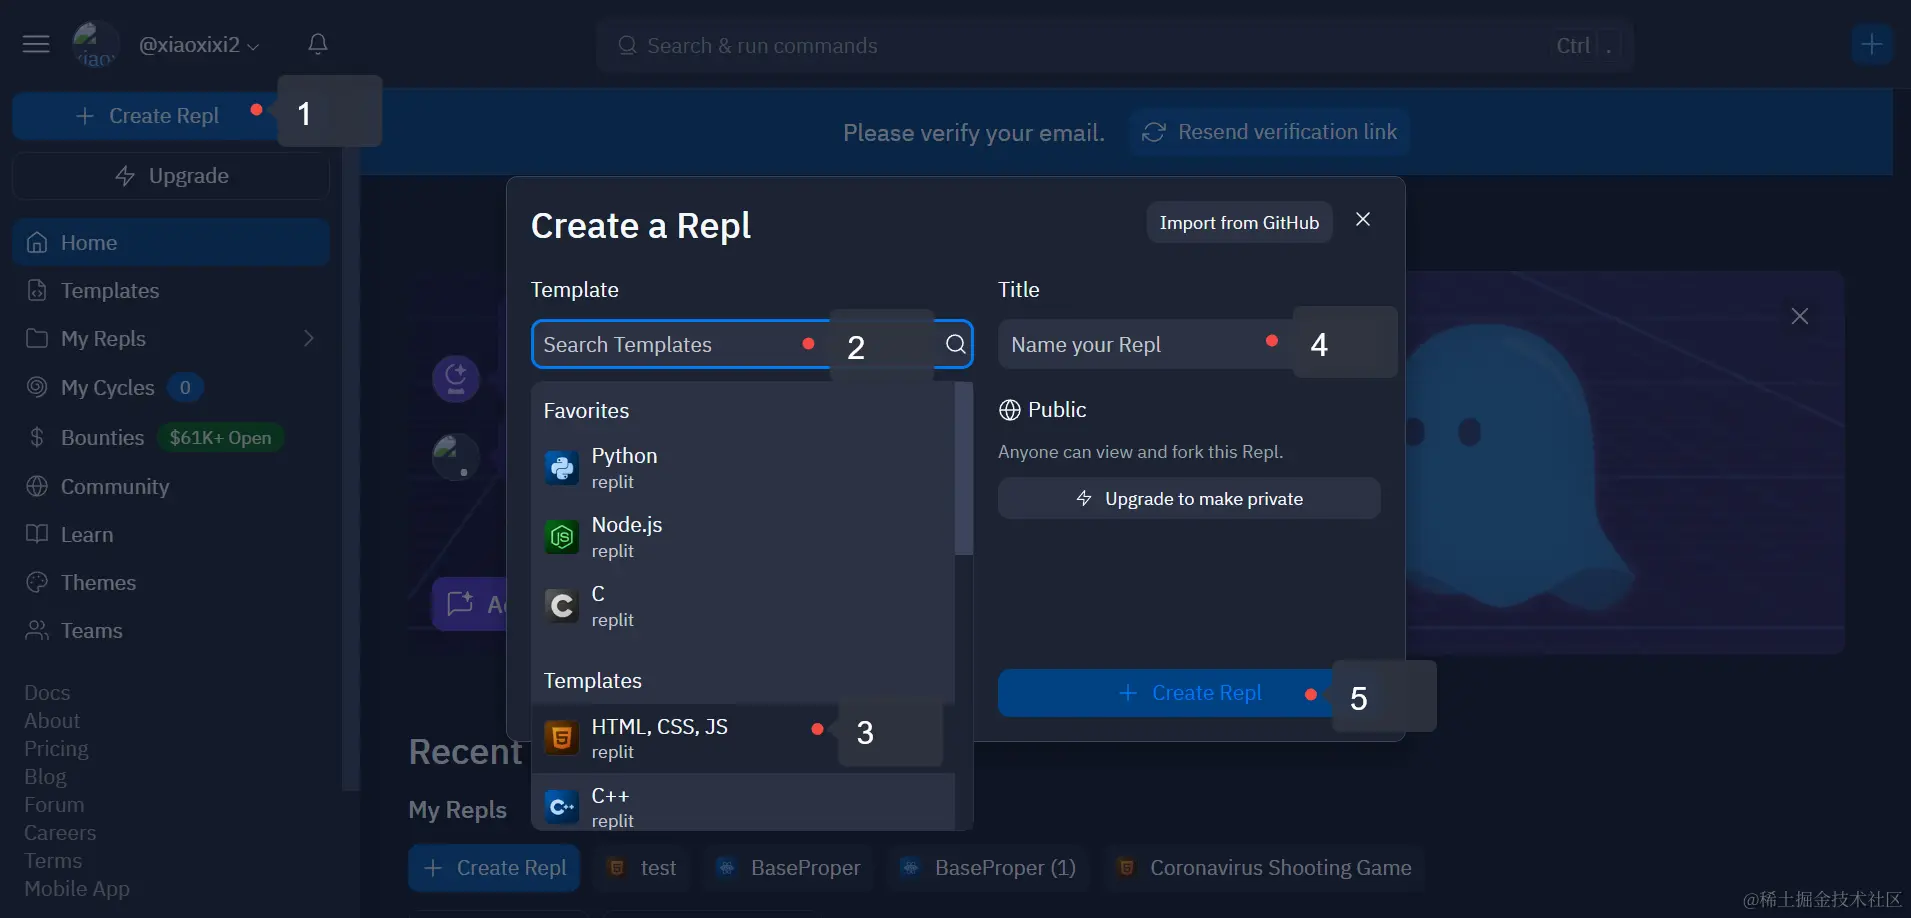Click the C language logo icon
Viewport: 1911px width, 918px height.
point(562,606)
